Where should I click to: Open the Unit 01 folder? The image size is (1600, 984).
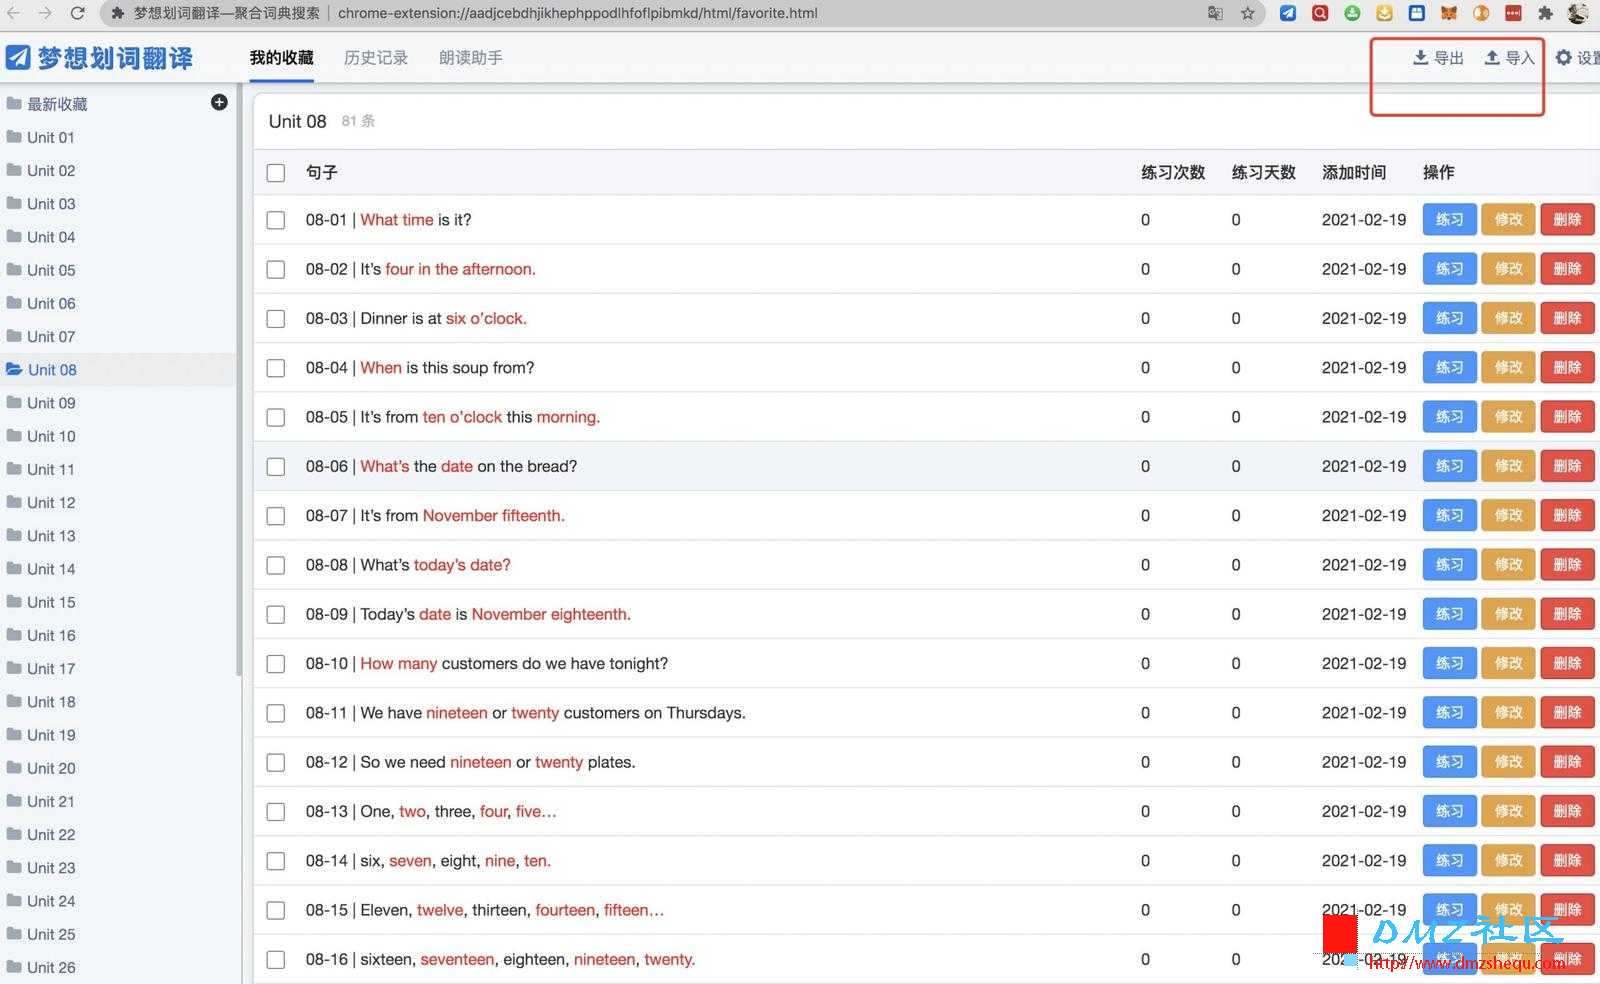[x=118, y=137]
